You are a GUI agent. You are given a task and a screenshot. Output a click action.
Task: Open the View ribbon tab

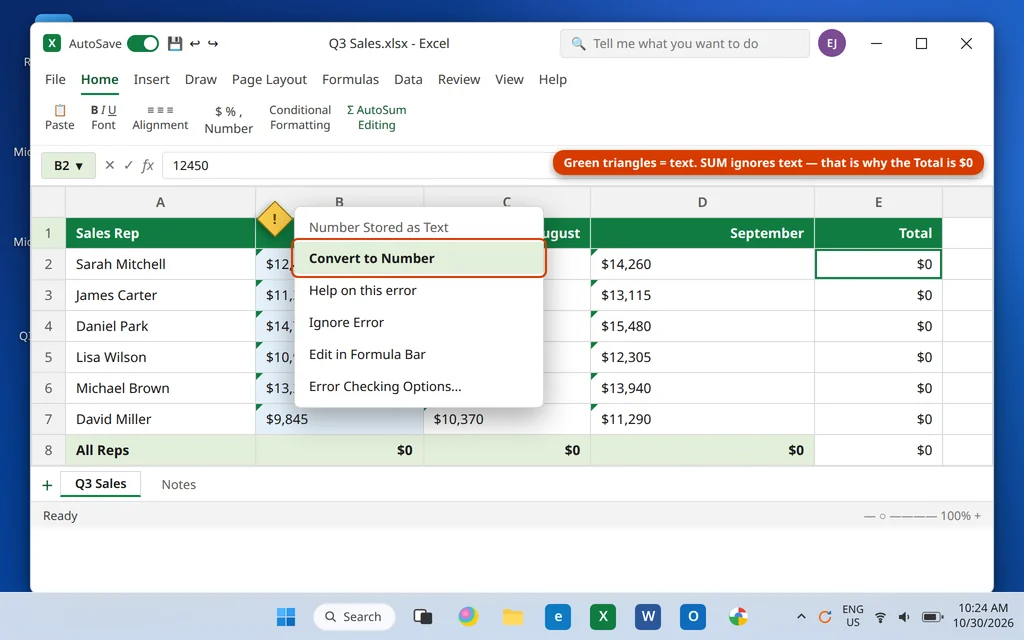[x=509, y=79]
